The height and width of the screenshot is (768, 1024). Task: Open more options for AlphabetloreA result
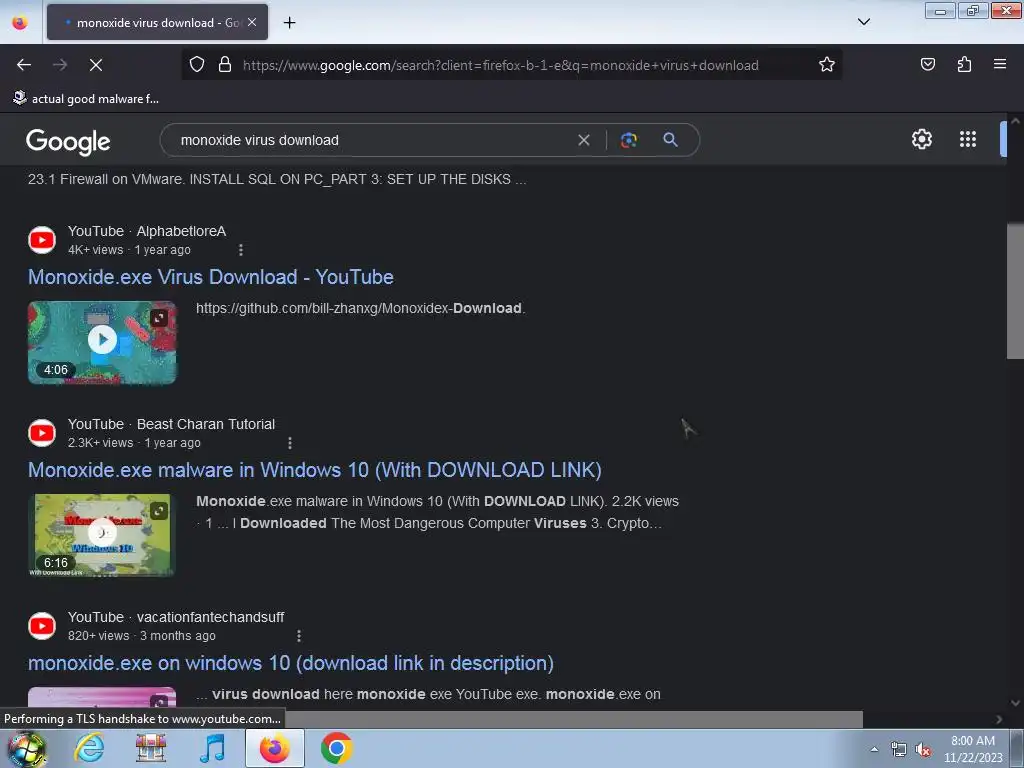coord(241,250)
